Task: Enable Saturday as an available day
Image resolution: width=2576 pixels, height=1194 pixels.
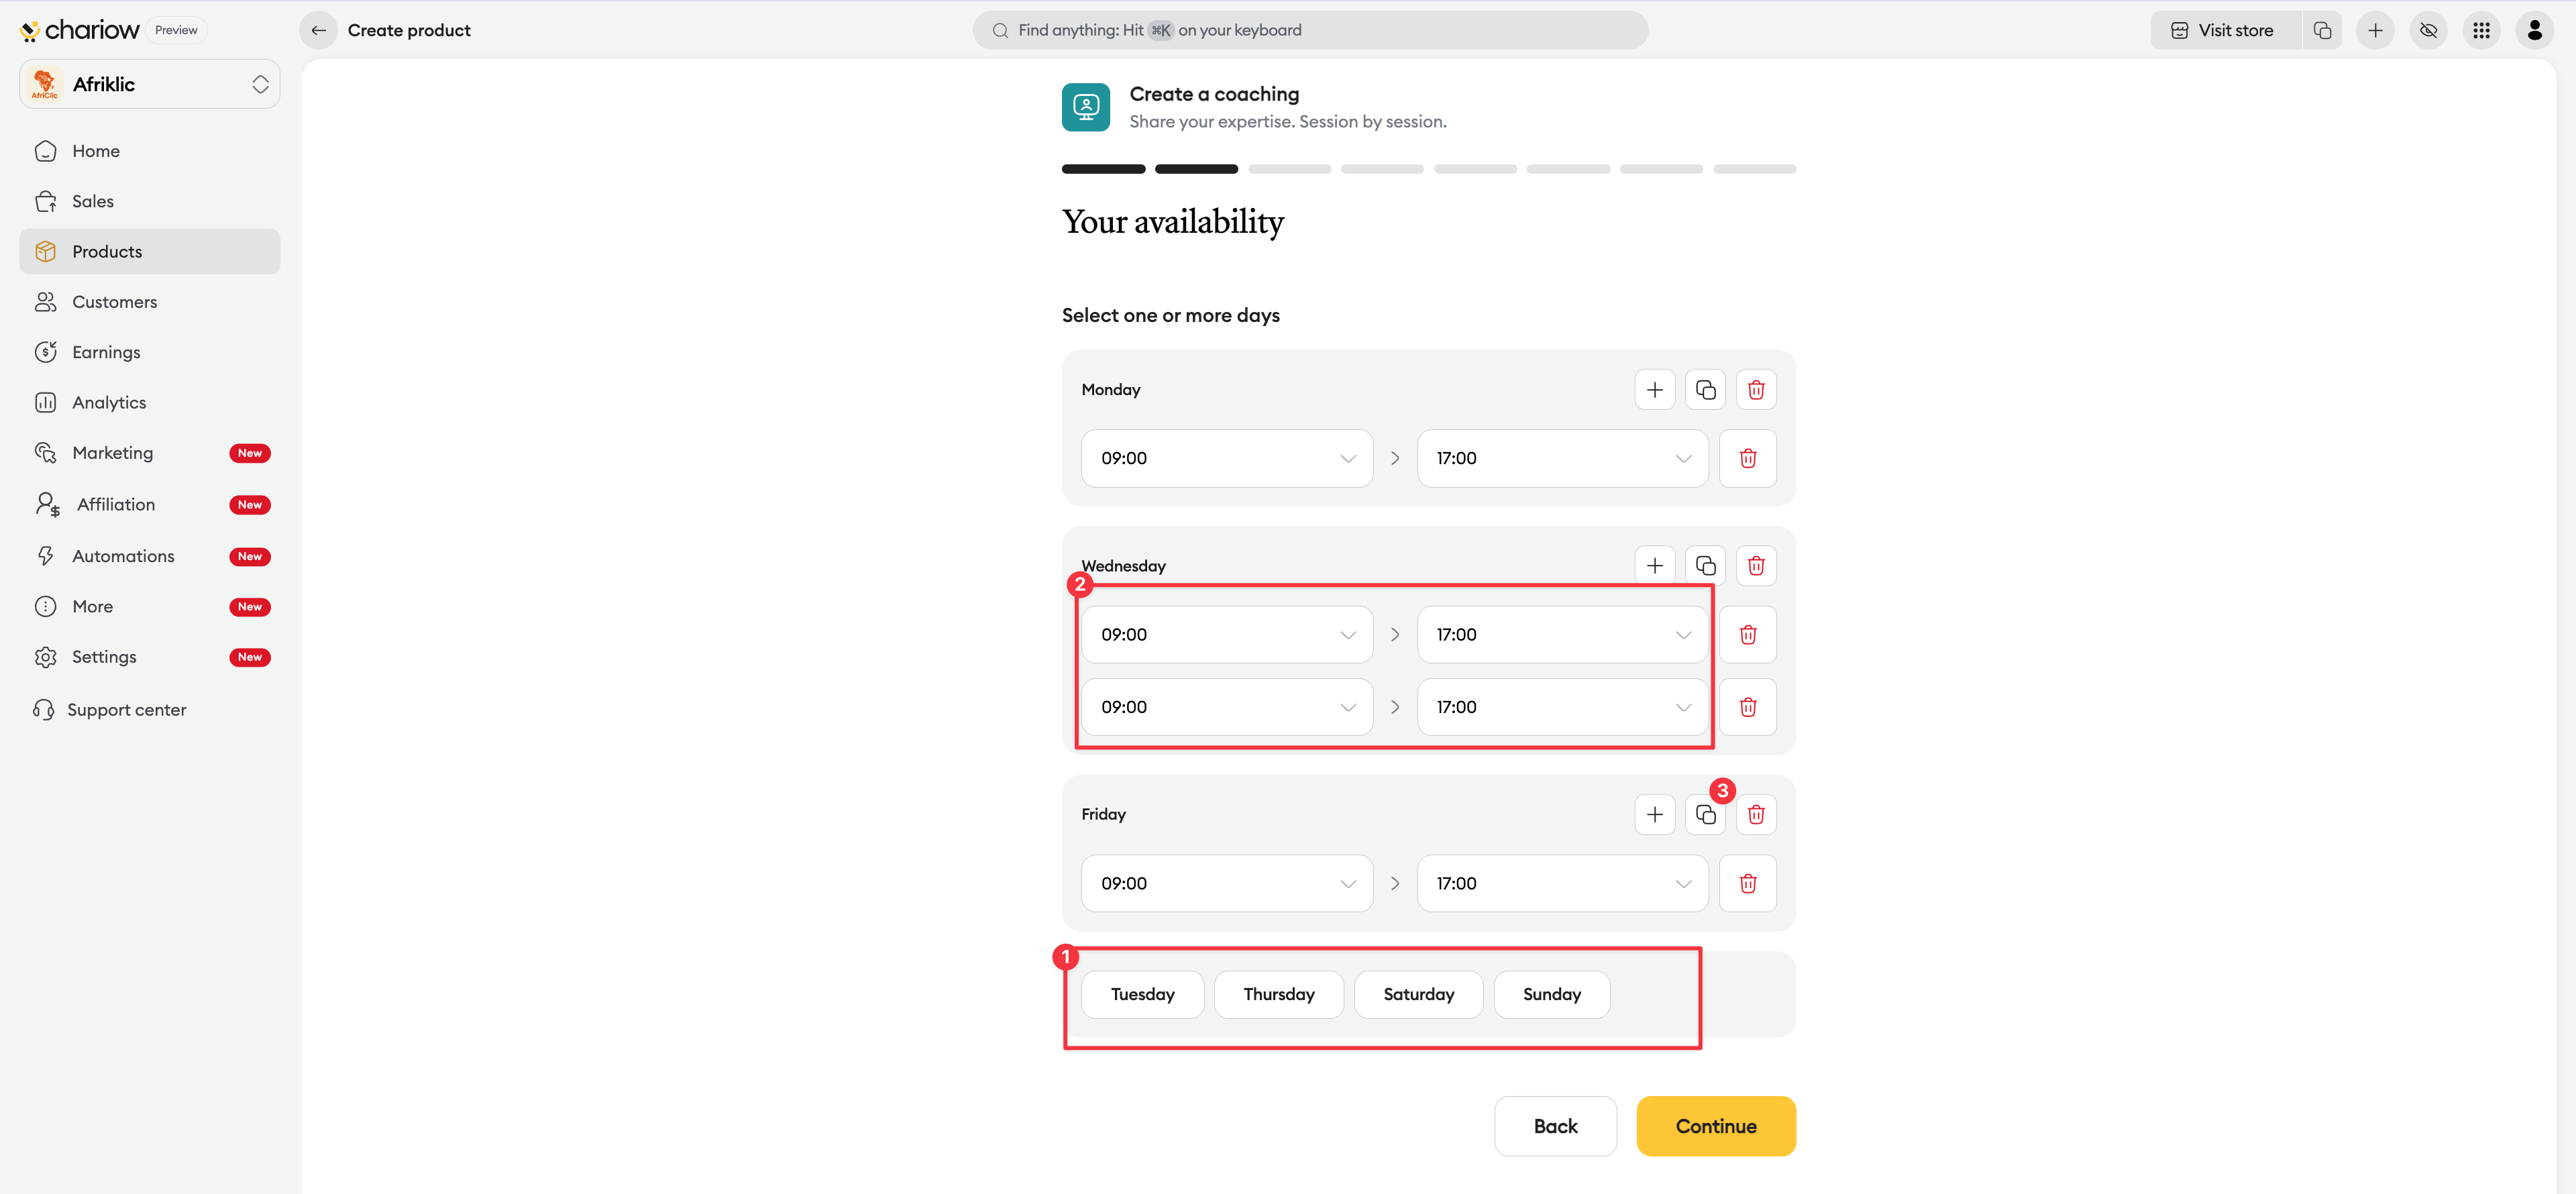Action: [x=1418, y=994]
